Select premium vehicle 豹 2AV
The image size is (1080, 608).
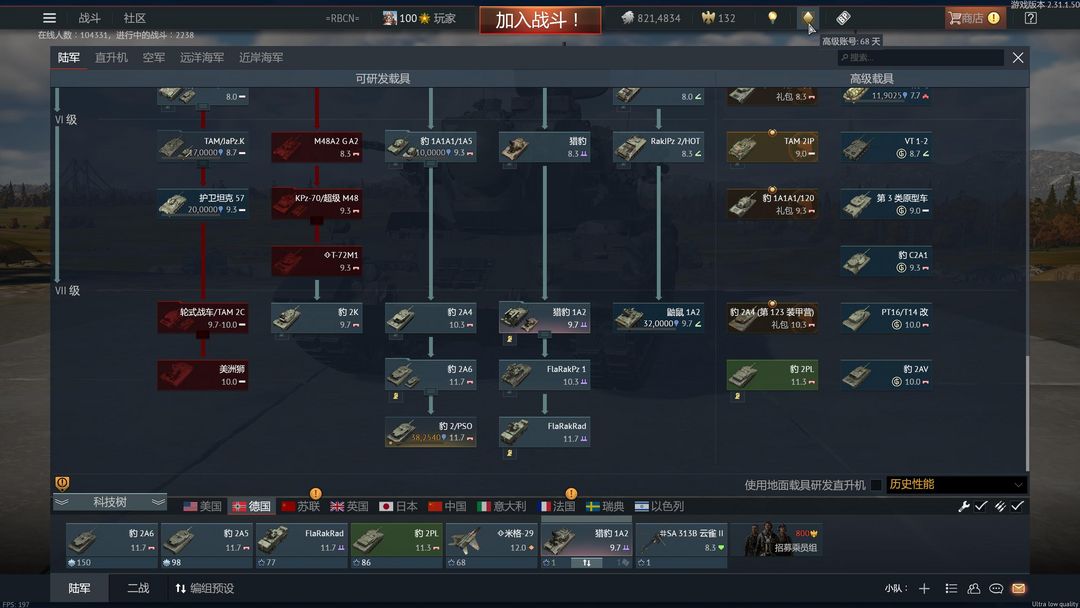[886, 375]
